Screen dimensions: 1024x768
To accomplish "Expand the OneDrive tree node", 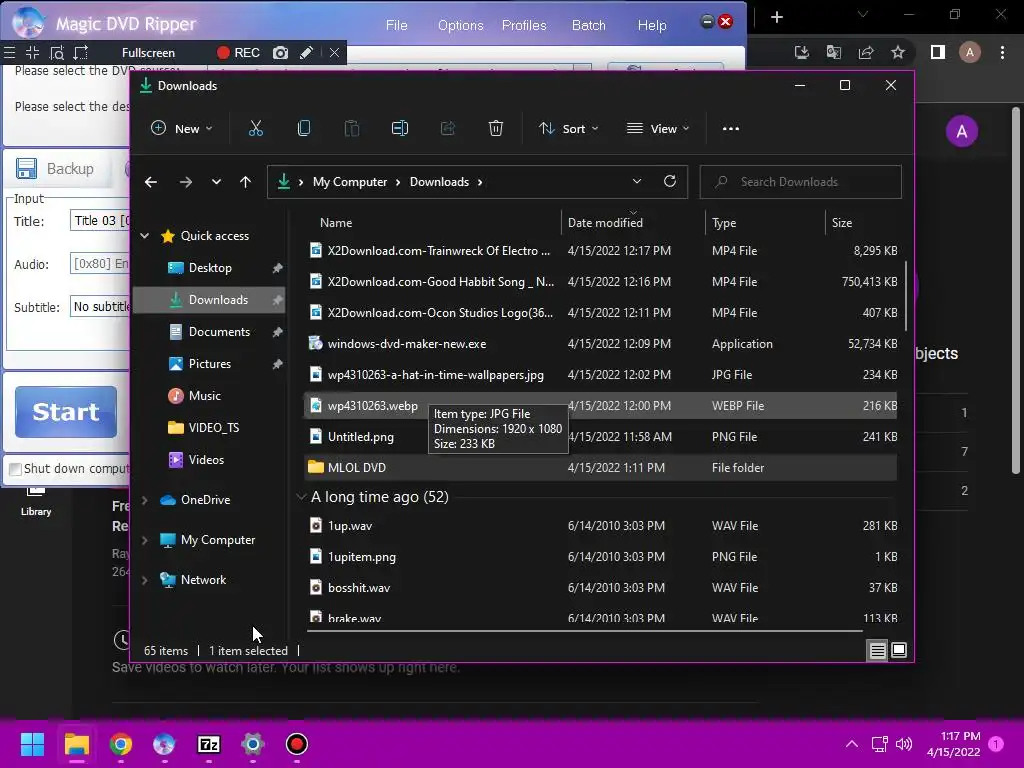I will (145, 500).
